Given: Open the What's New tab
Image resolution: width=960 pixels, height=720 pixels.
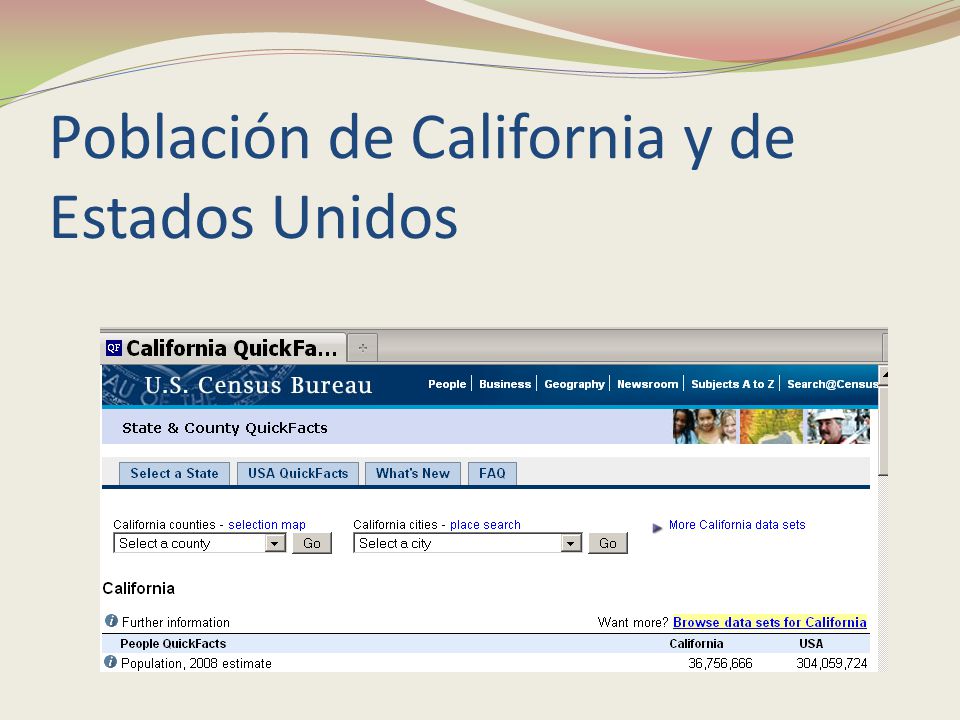Looking at the screenshot, I should [413, 473].
